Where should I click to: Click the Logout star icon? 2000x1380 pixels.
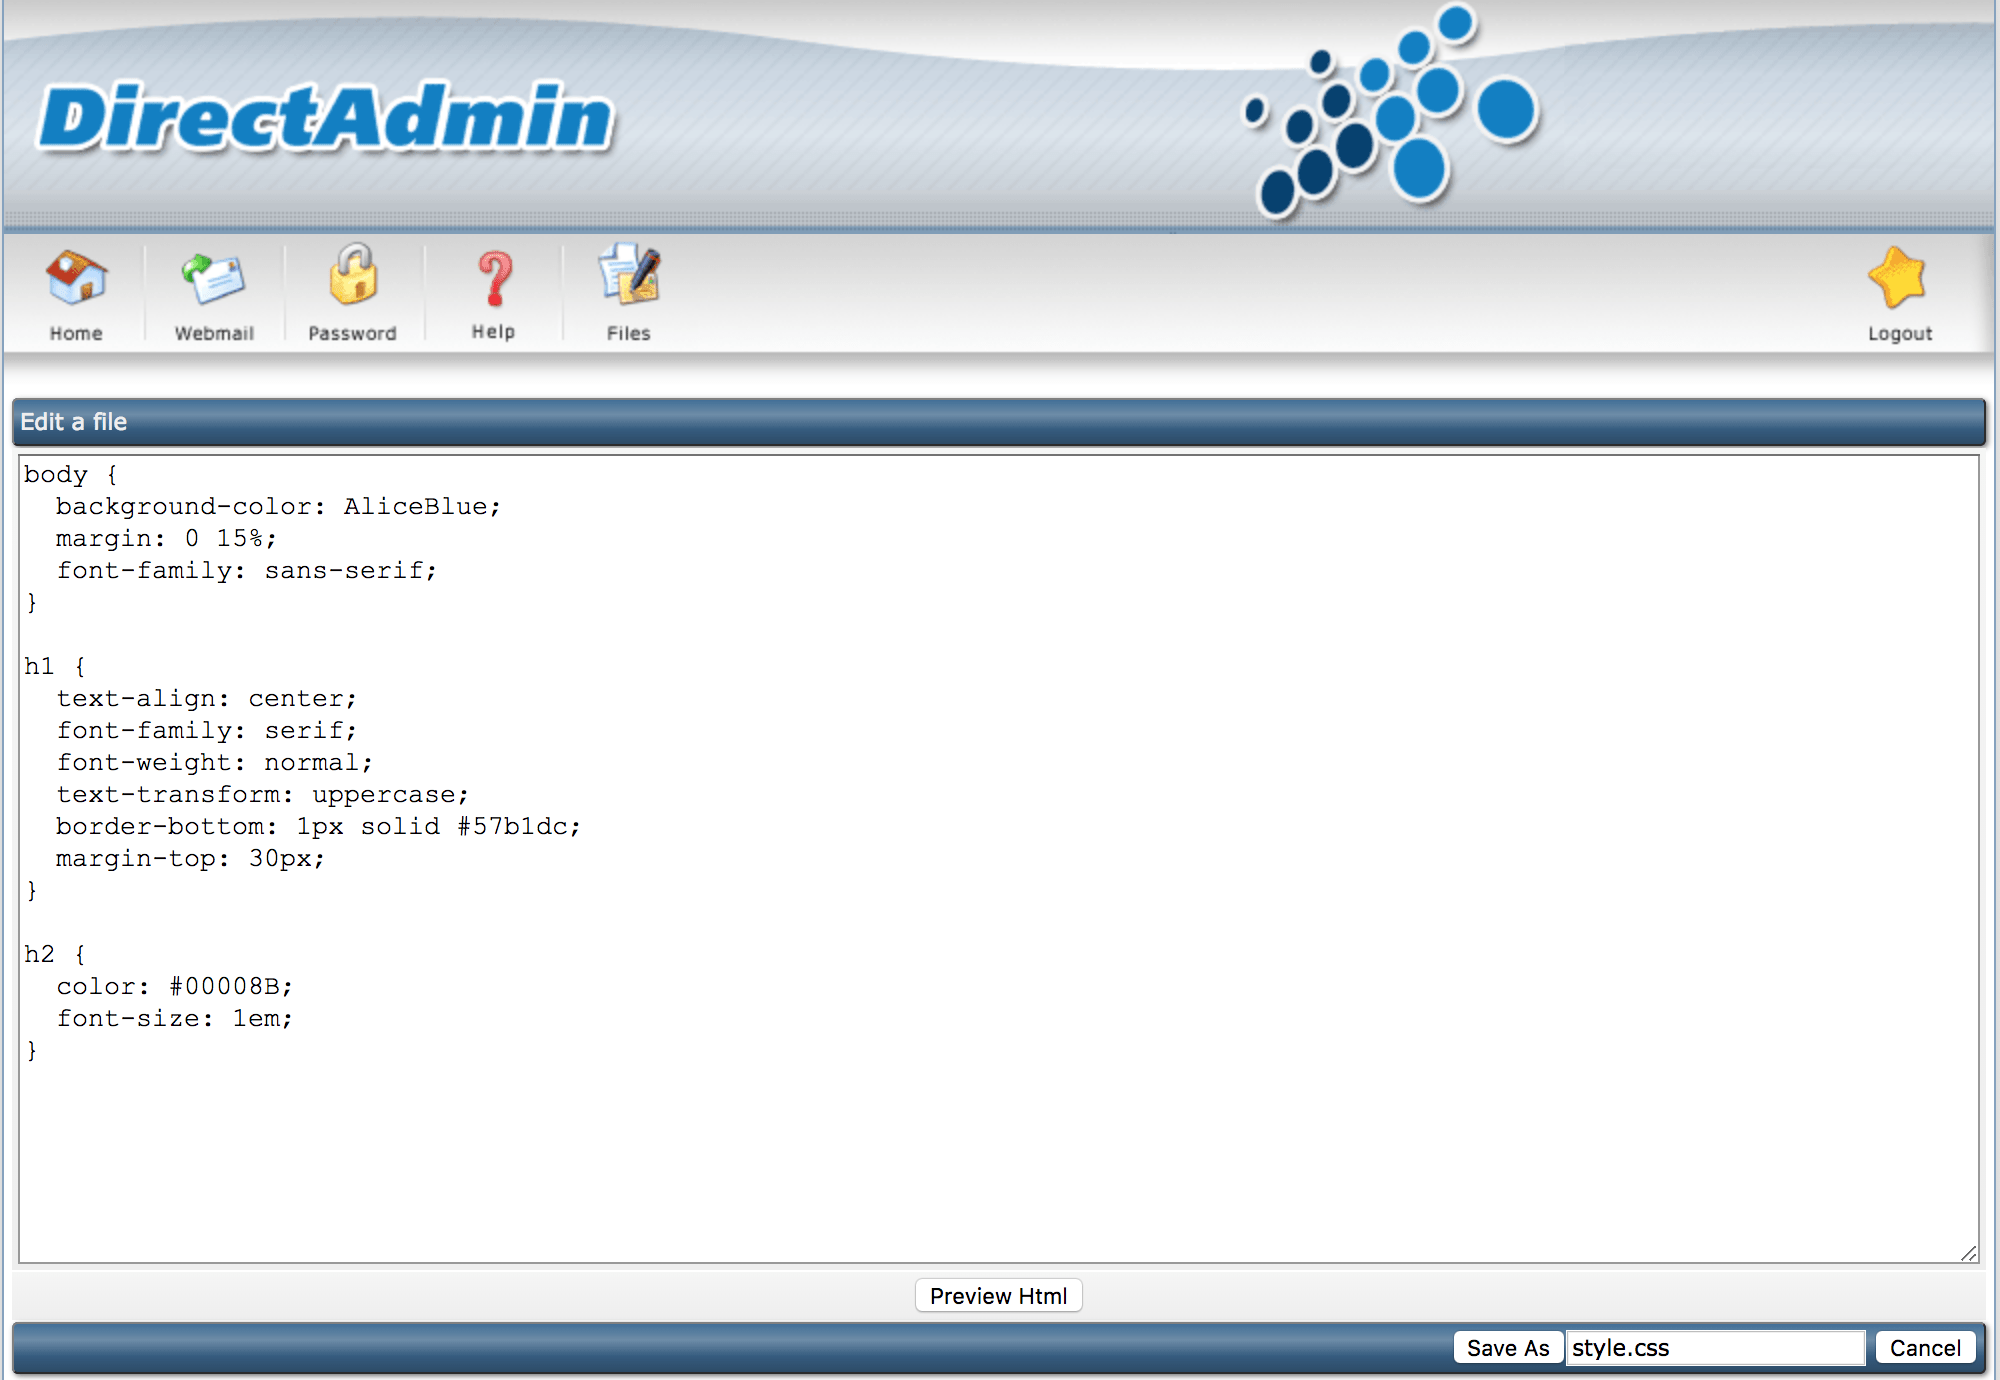pyautogui.click(x=1897, y=277)
